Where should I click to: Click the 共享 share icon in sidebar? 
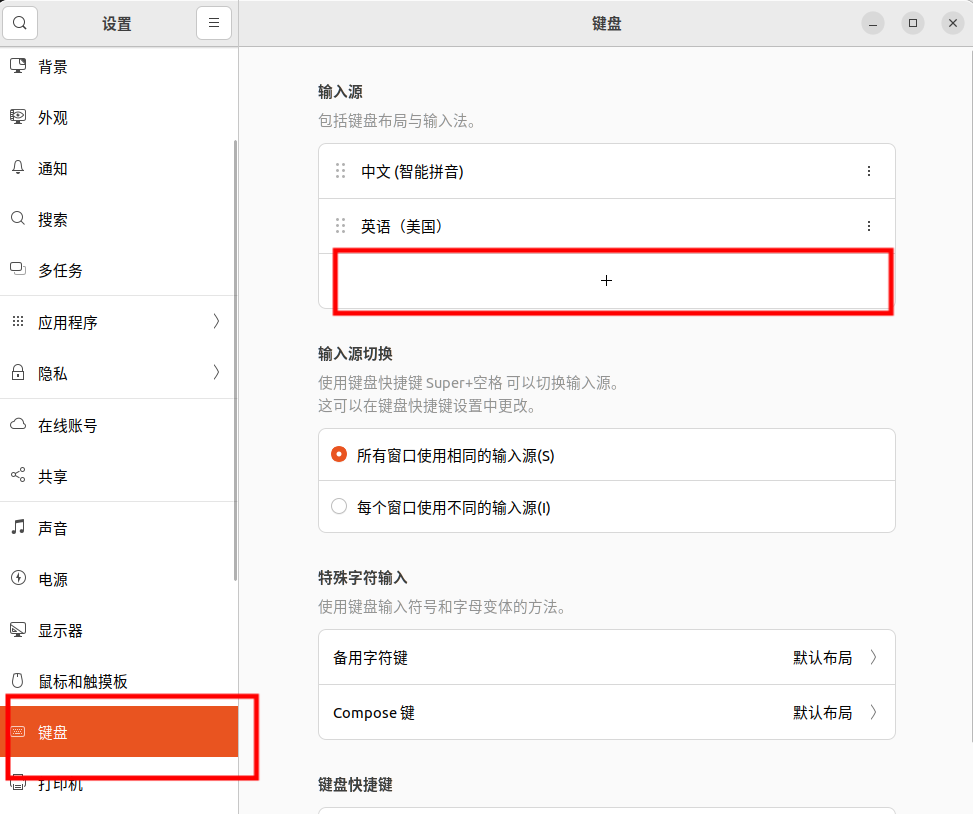18,475
